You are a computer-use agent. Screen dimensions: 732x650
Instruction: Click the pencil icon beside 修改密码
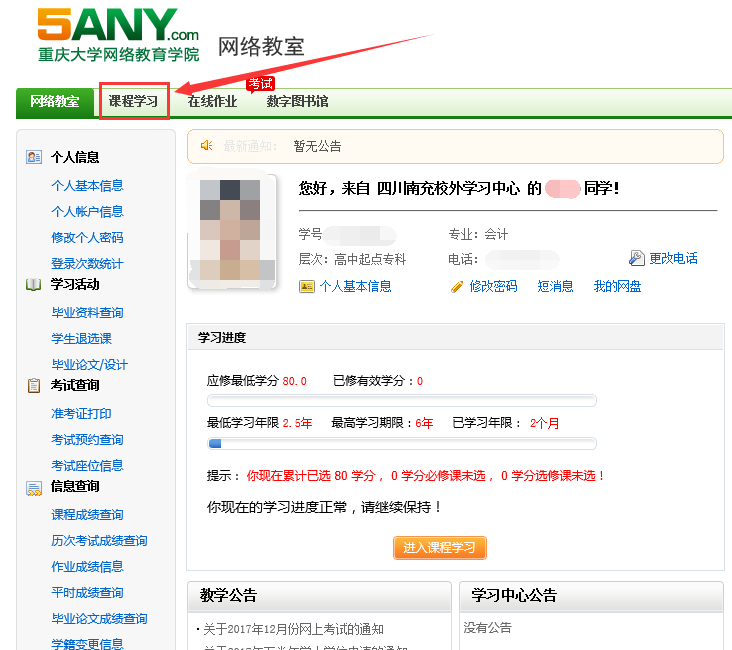pyautogui.click(x=457, y=286)
